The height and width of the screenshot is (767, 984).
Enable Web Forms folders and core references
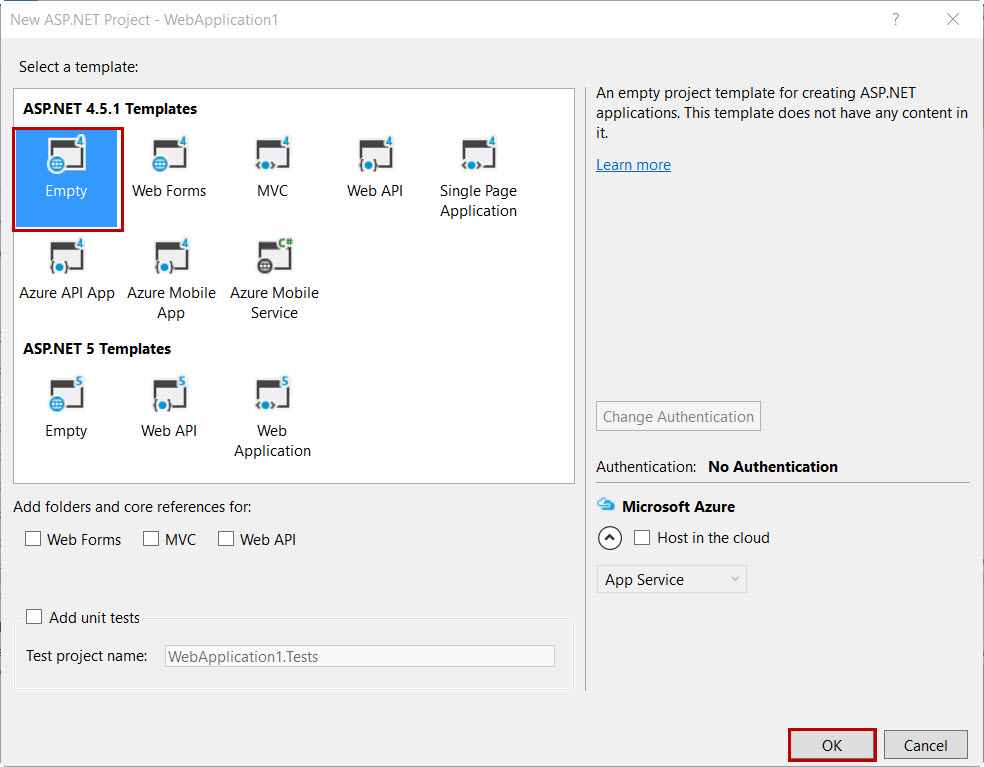point(33,539)
